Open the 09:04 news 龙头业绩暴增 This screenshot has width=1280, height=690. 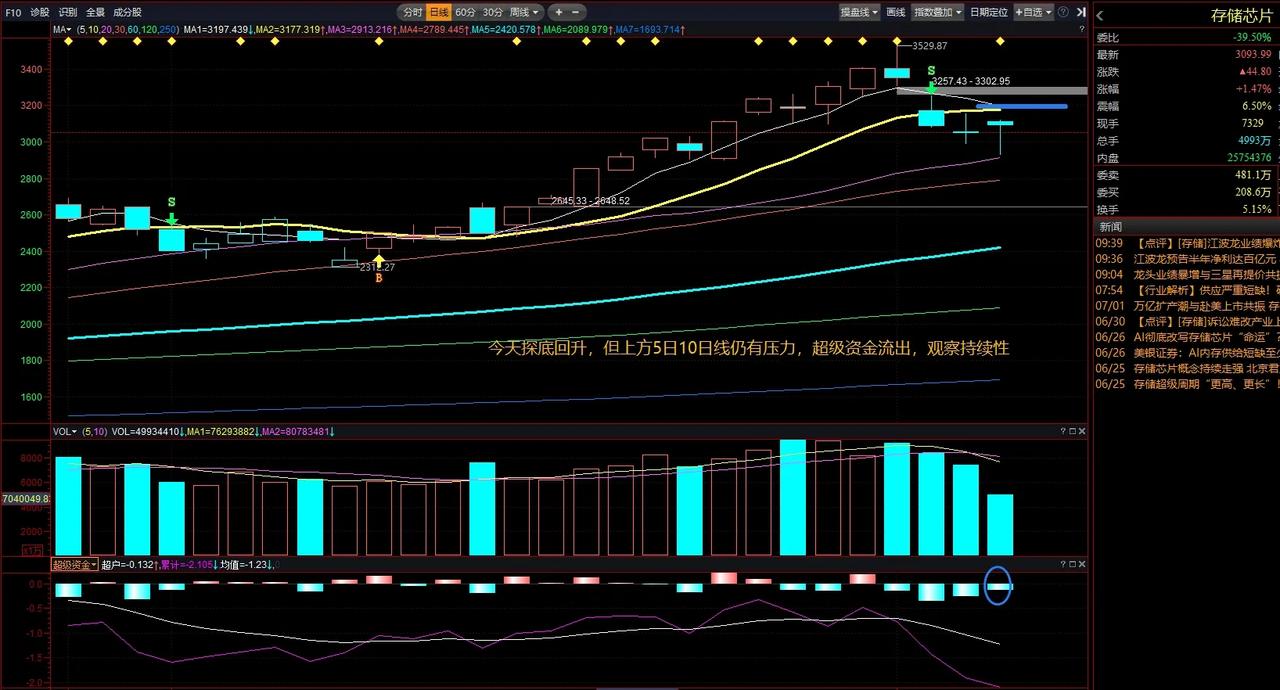coord(1187,274)
